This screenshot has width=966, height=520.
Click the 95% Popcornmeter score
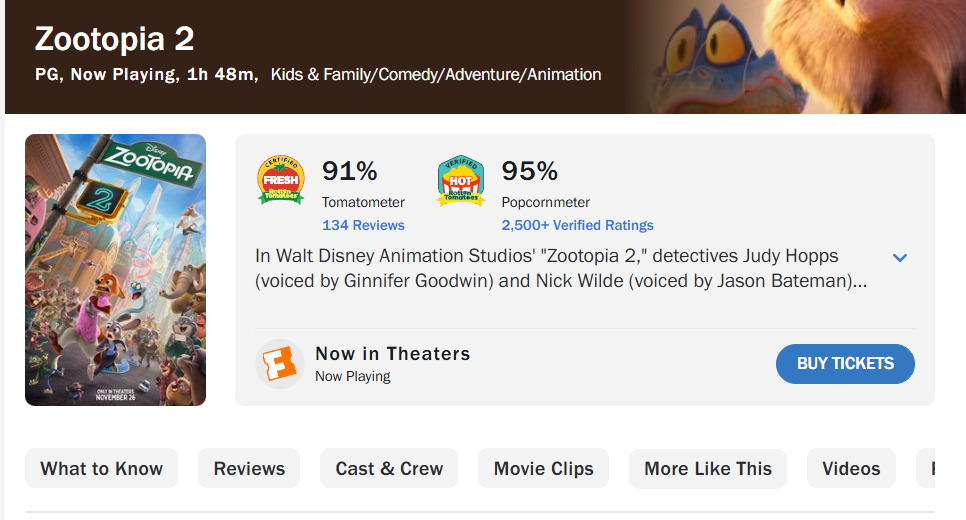[x=529, y=172]
